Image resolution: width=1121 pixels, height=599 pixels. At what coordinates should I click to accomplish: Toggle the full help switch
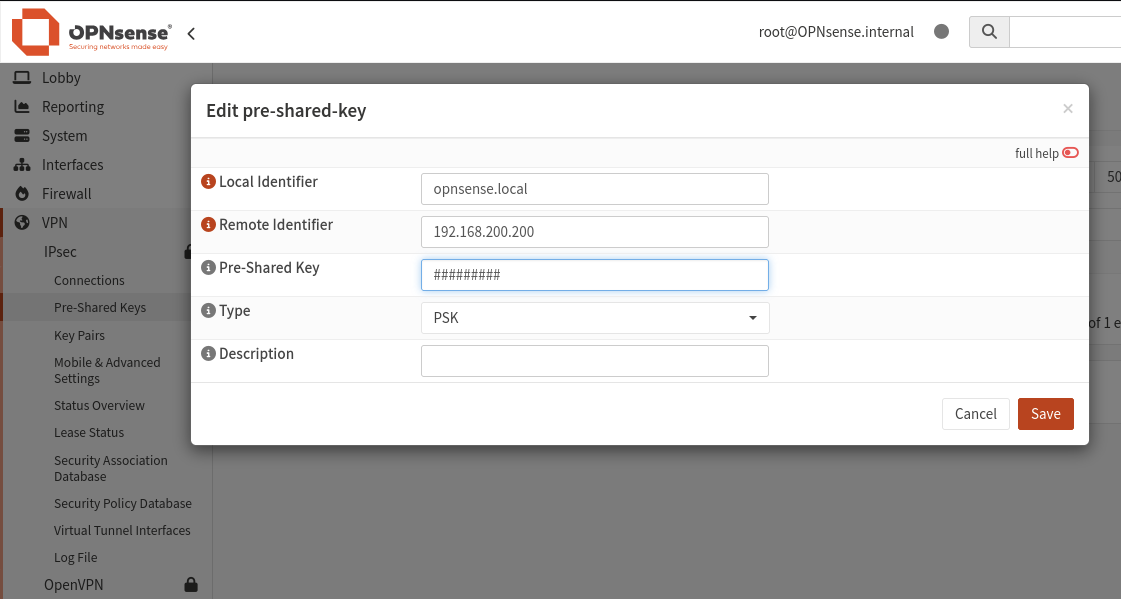pos(1070,153)
